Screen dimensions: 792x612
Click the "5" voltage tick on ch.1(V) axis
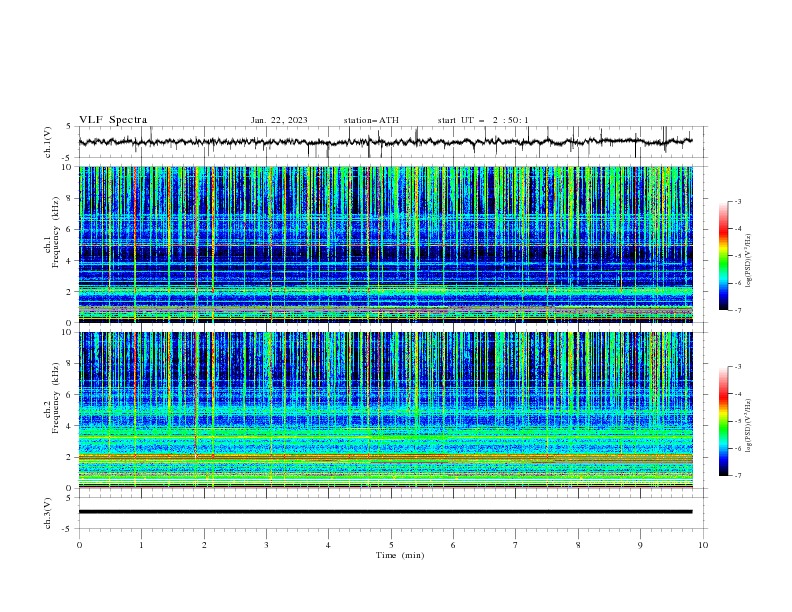coord(69,127)
